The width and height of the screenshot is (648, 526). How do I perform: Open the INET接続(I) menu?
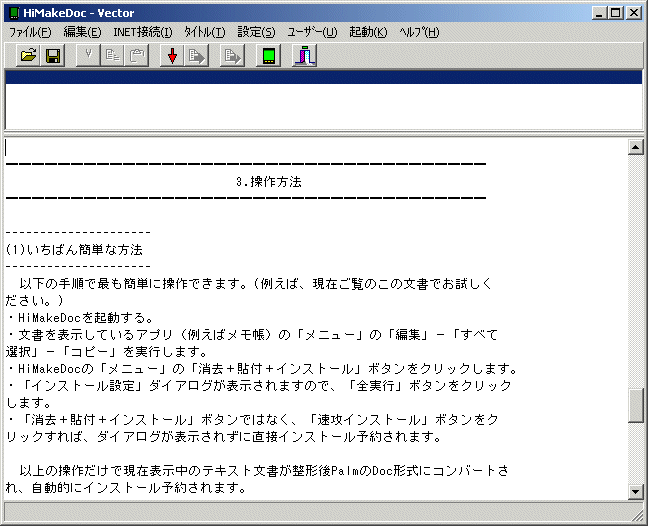pyautogui.click(x=143, y=32)
